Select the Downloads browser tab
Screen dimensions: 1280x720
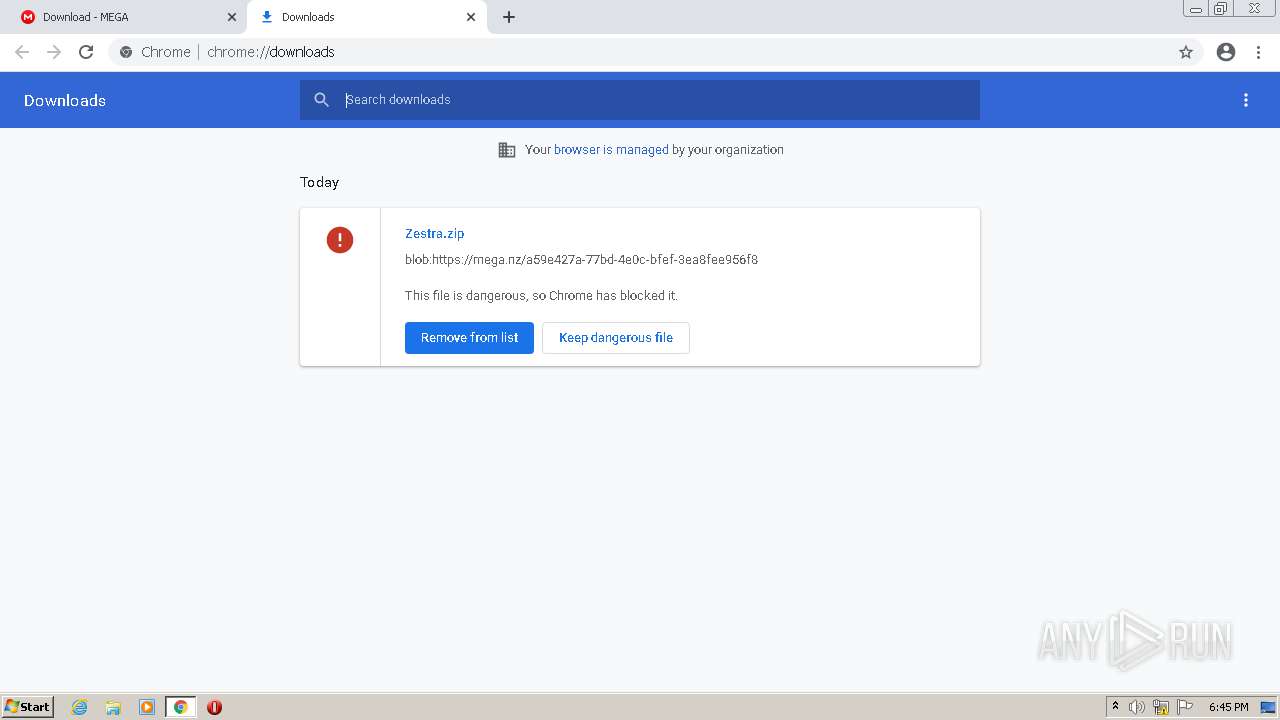(x=366, y=17)
